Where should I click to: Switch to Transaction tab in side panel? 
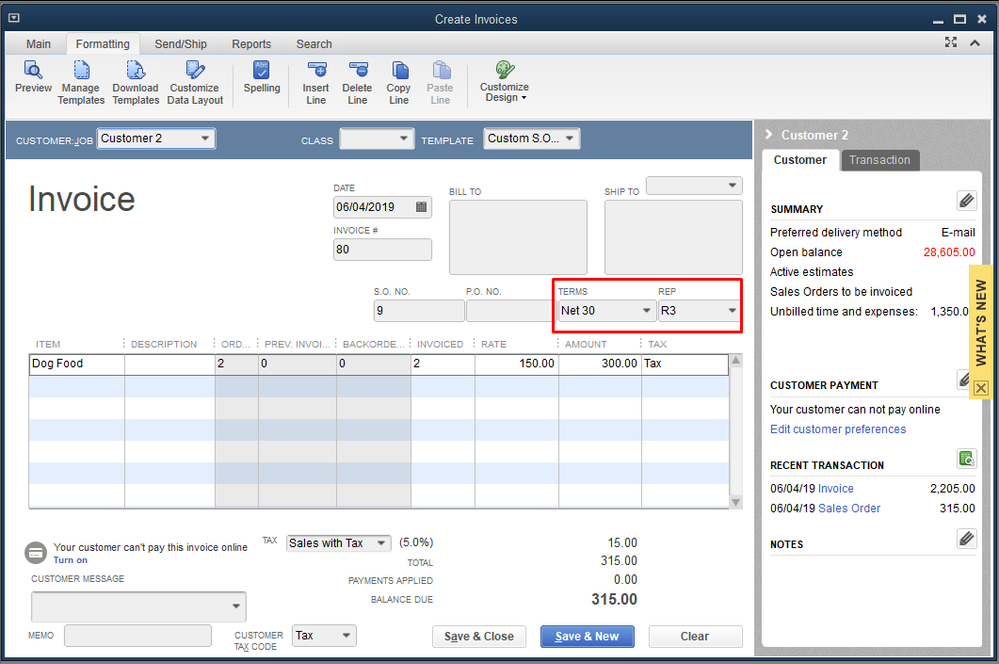coord(879,160)
